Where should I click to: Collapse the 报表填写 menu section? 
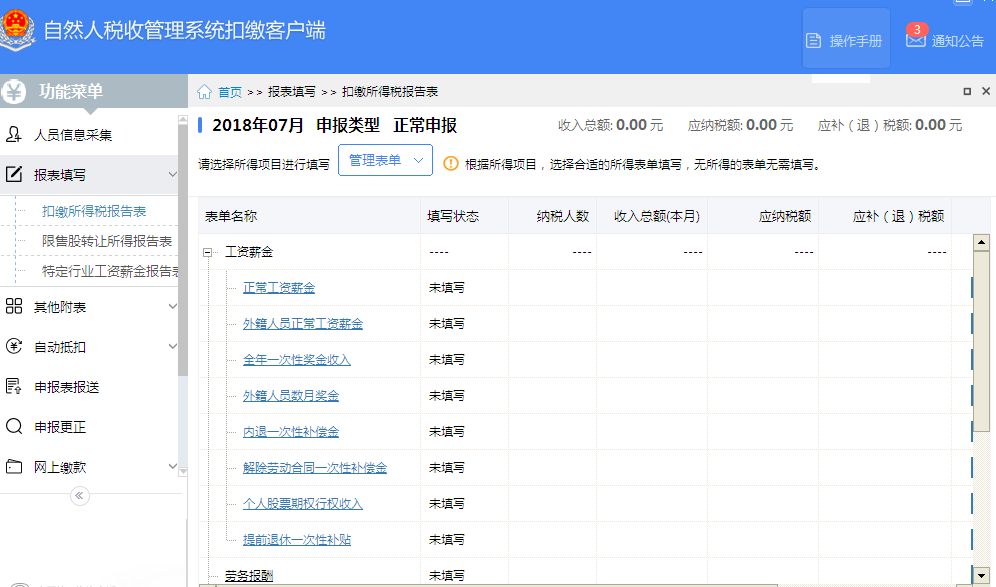coord(172,175)
